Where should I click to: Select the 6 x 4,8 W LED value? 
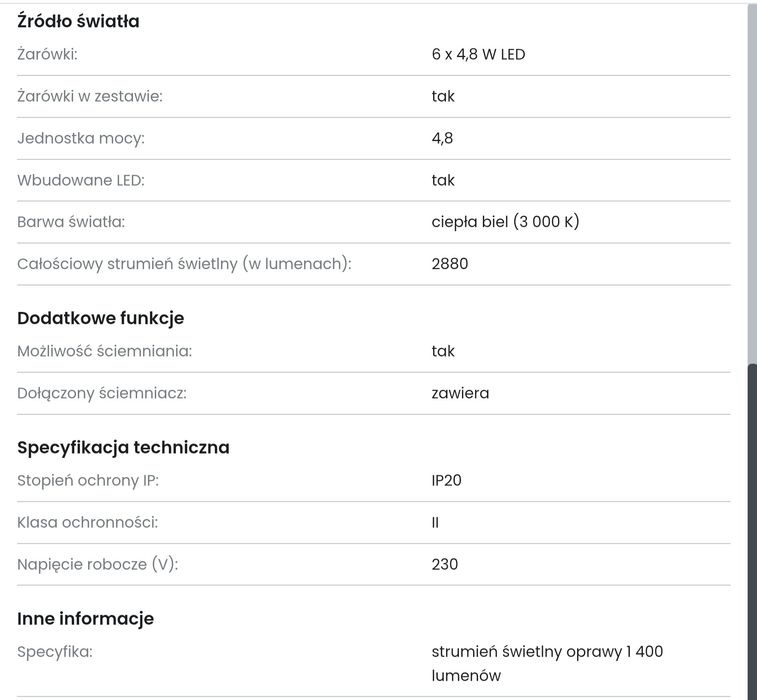tap(478, 54)
